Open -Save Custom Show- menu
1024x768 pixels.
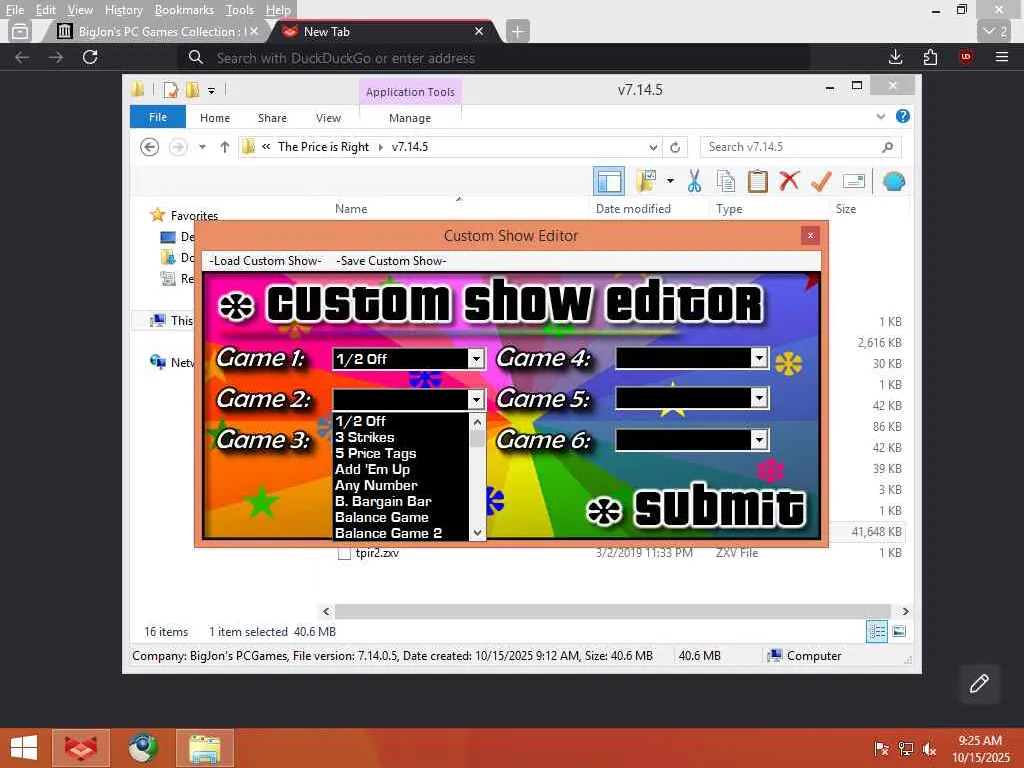pyautogui.click(x=391, y=261)
